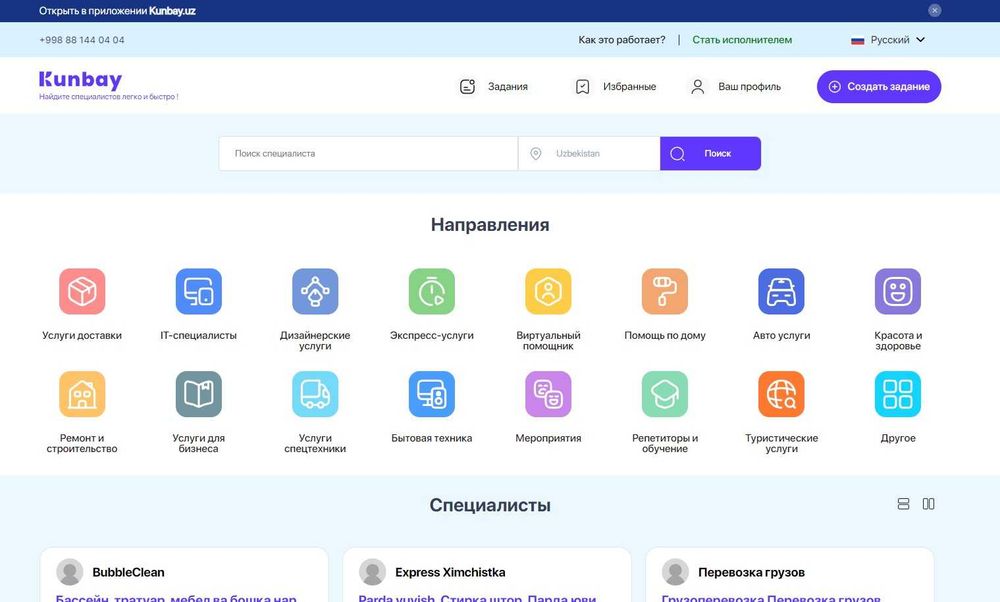This screenshot has width=1000, height=602.
Task: Open the IT-специалисты category icon
Action: click(198, 291)
